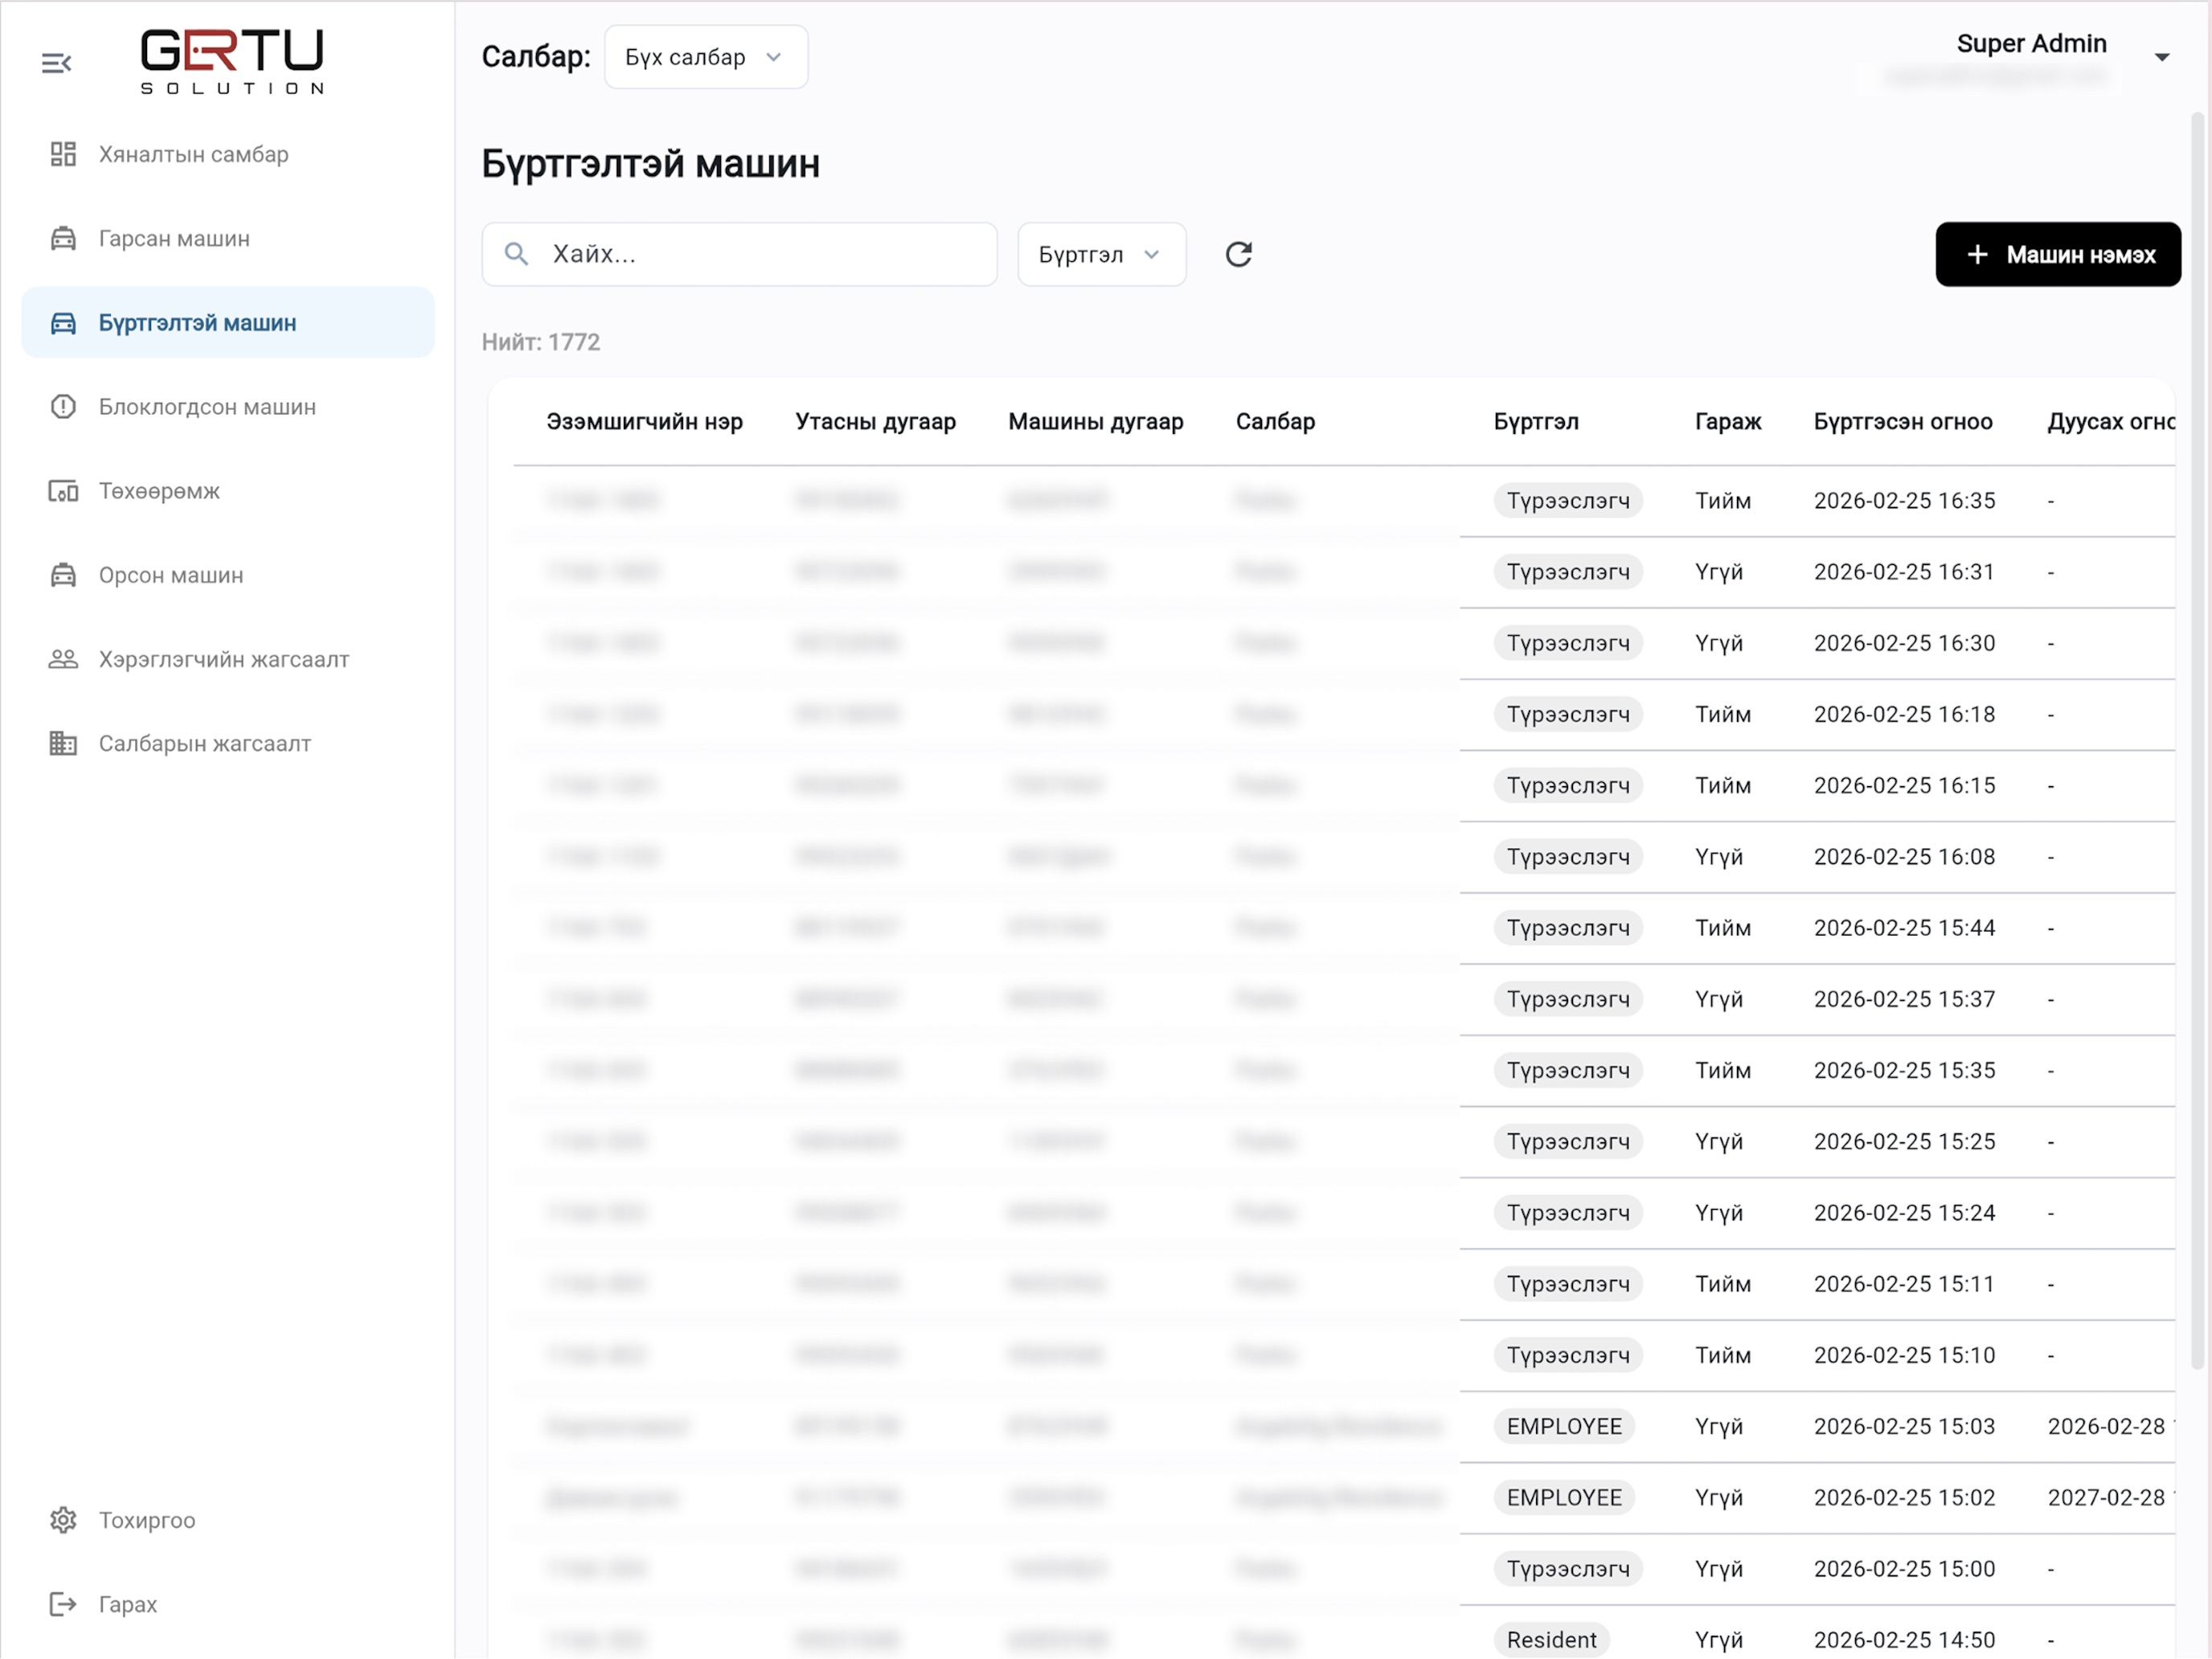2212x1659 pixels.
Task: Click the plus icon on Машин нэмэх
Action: [1977, 255]
